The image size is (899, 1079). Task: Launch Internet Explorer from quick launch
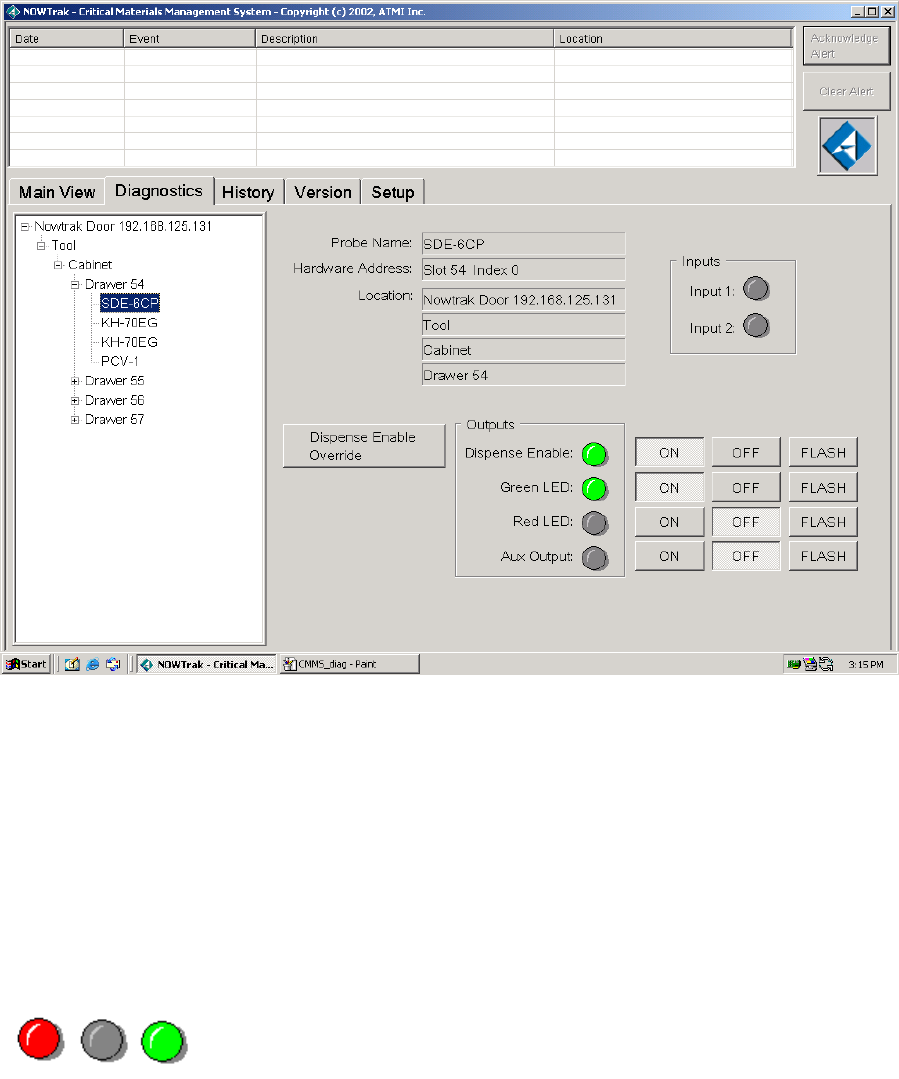coord(93,664)
